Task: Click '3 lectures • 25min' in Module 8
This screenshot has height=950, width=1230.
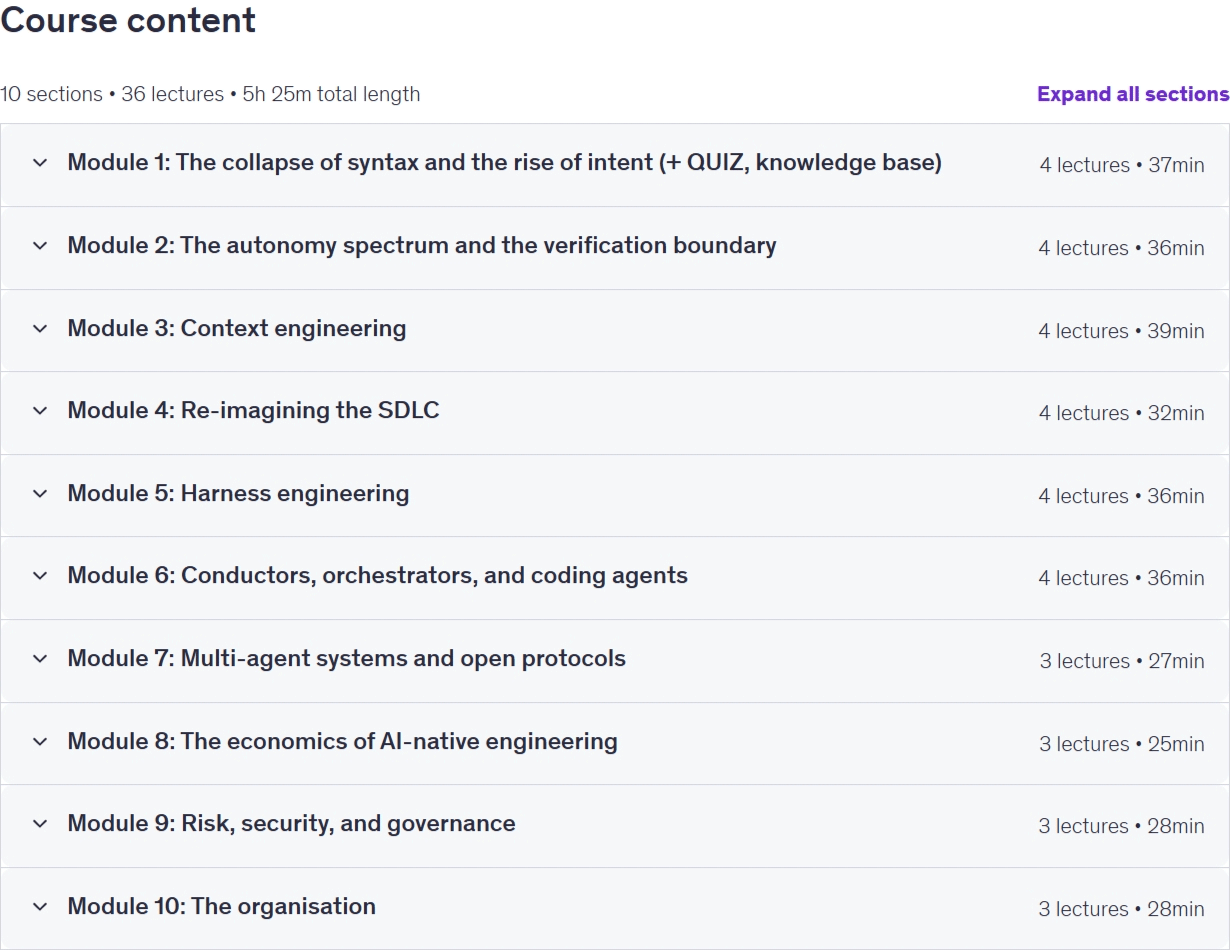Action: (x=1122, y=744)
